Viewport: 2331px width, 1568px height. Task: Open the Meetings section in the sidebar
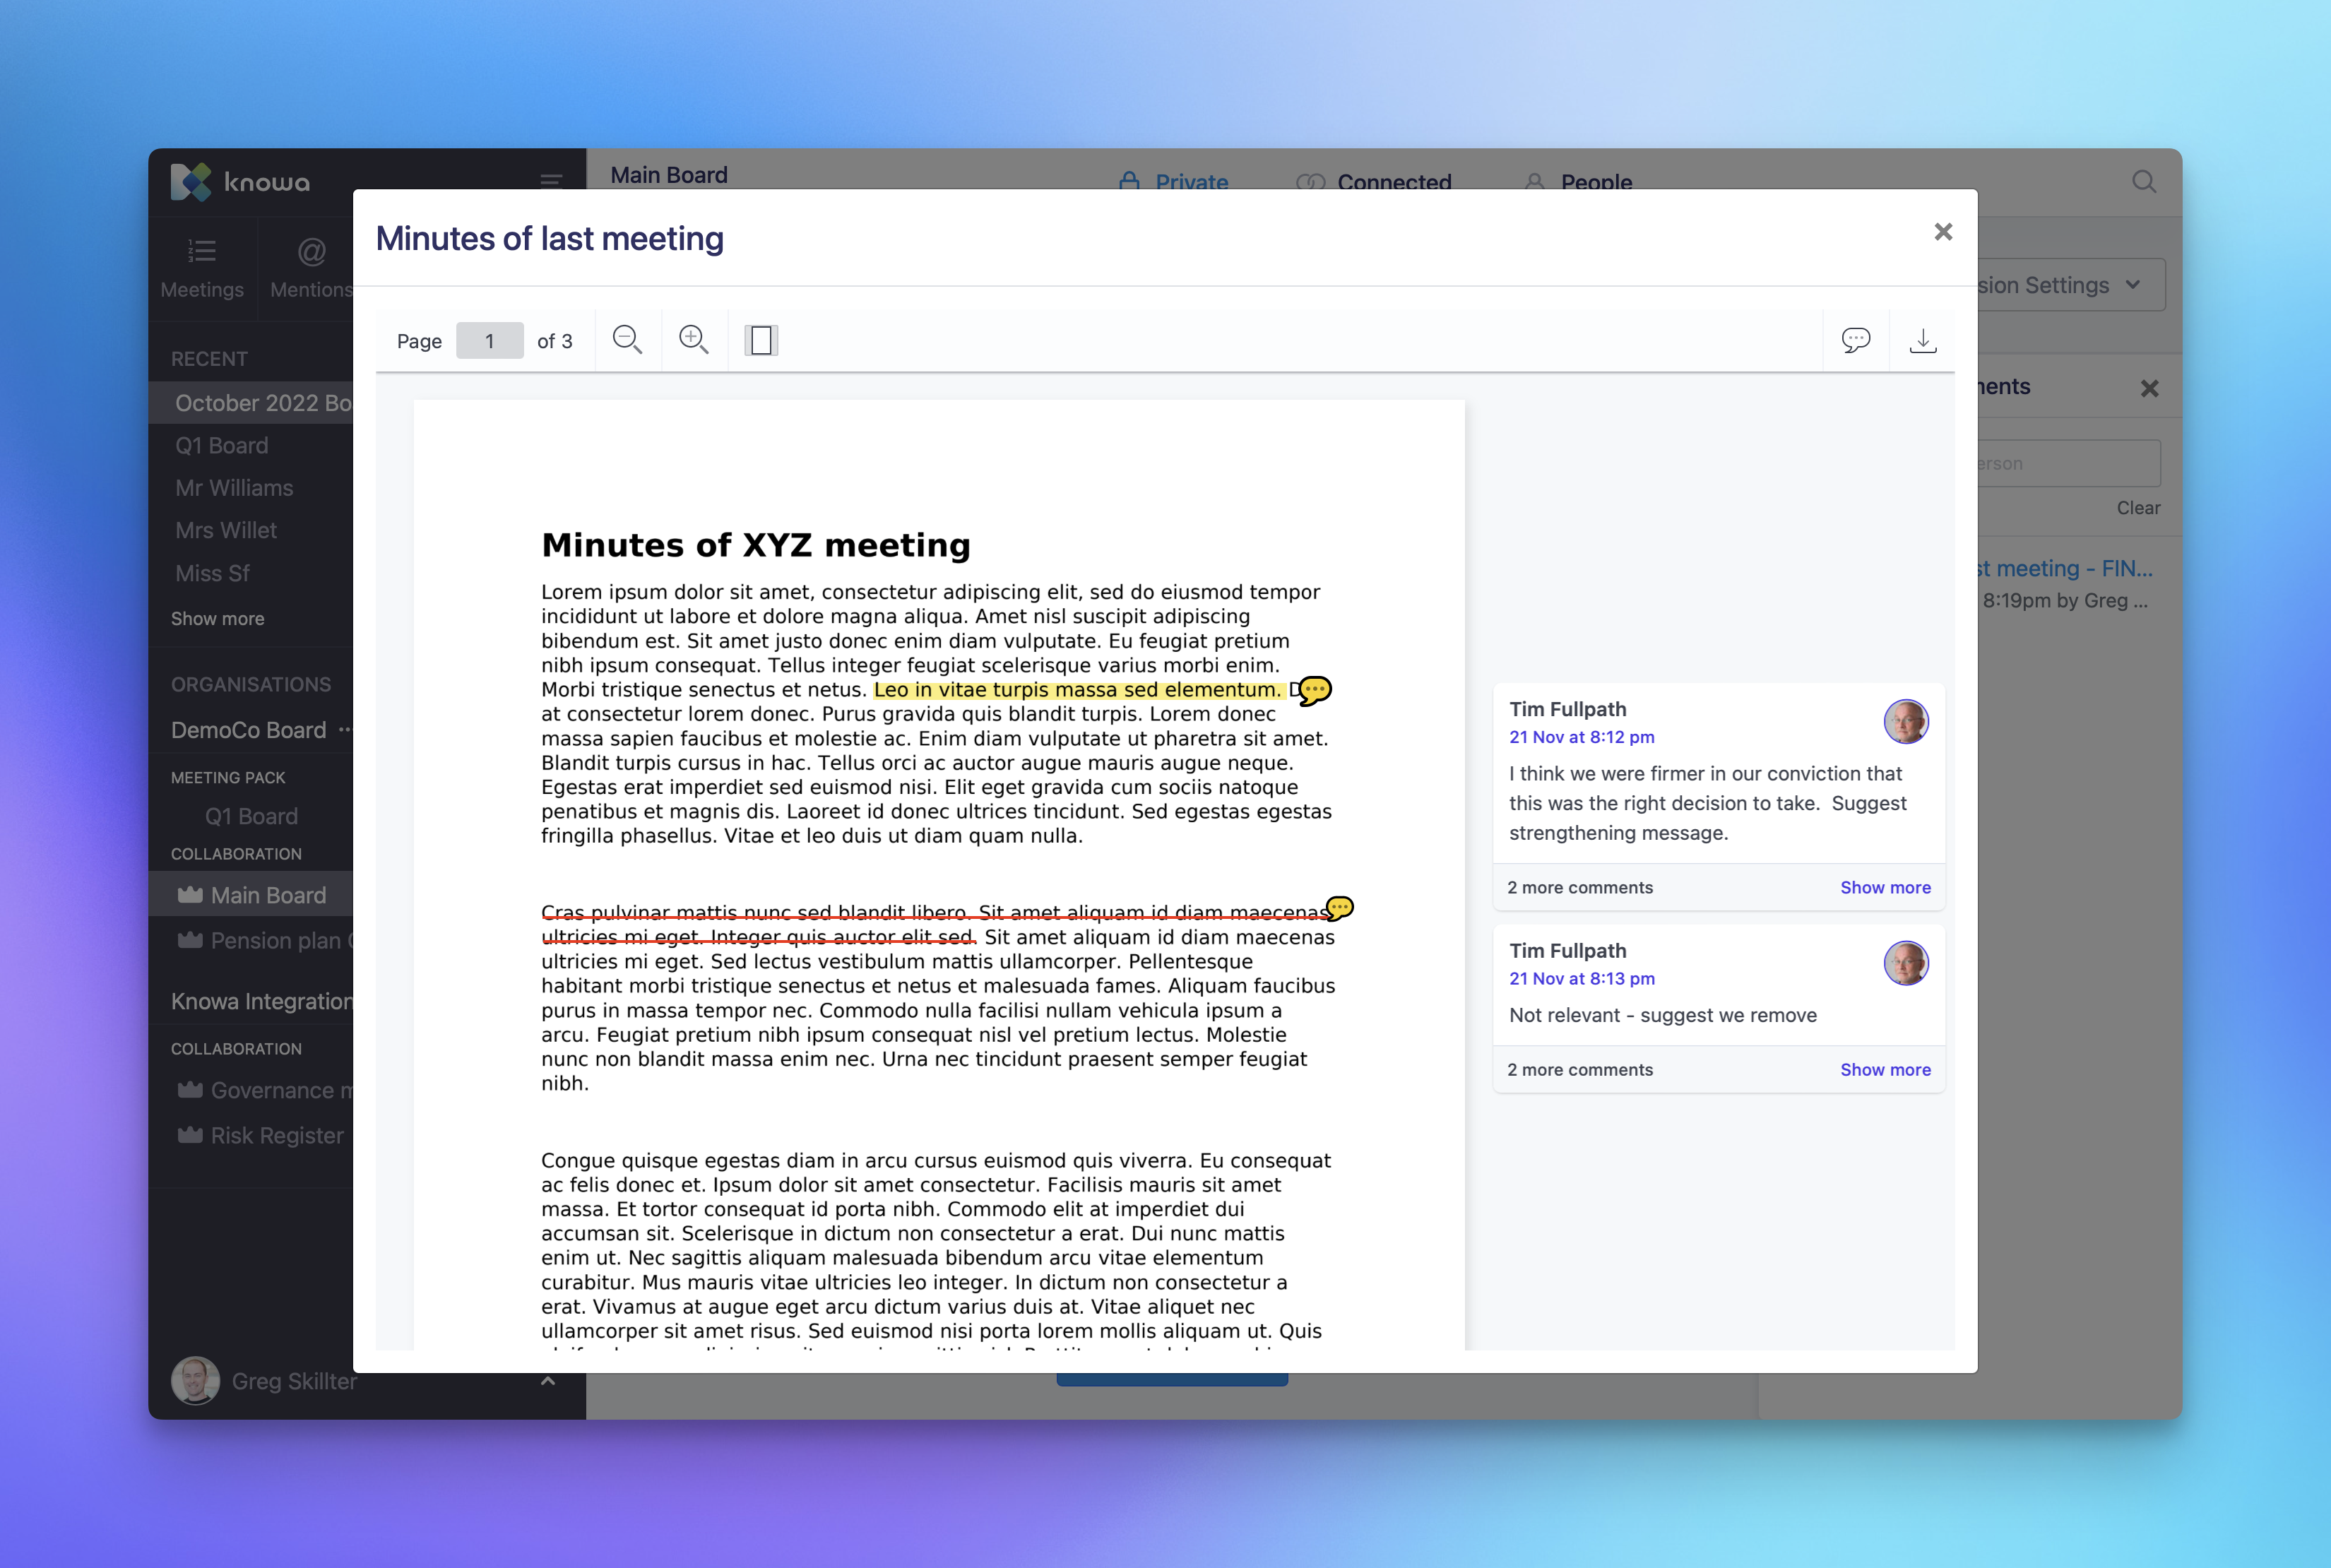pyautogui.click(x=202, y=265)
